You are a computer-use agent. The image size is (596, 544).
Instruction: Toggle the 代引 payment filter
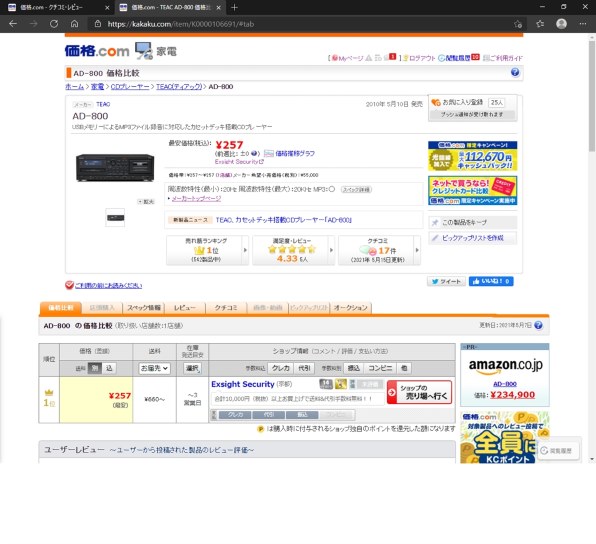304,368
